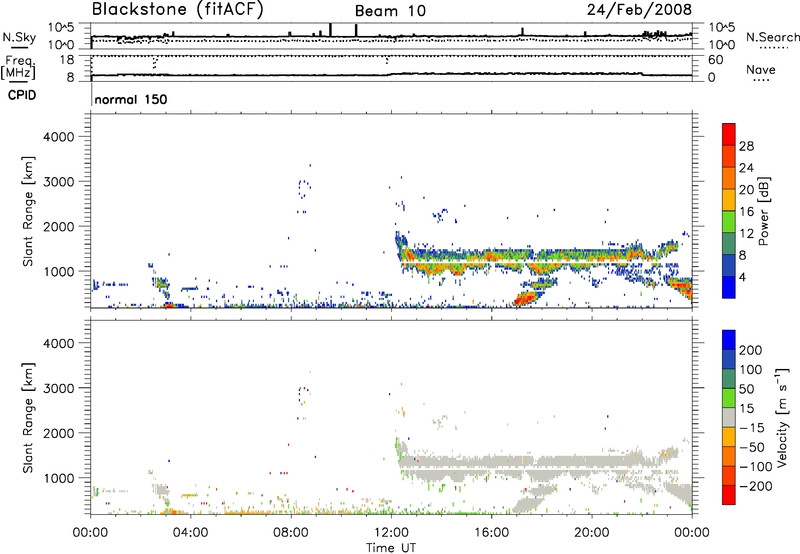Select the 'normal 150' CPID text
The image size is (800, 554).
click(131, 99)
